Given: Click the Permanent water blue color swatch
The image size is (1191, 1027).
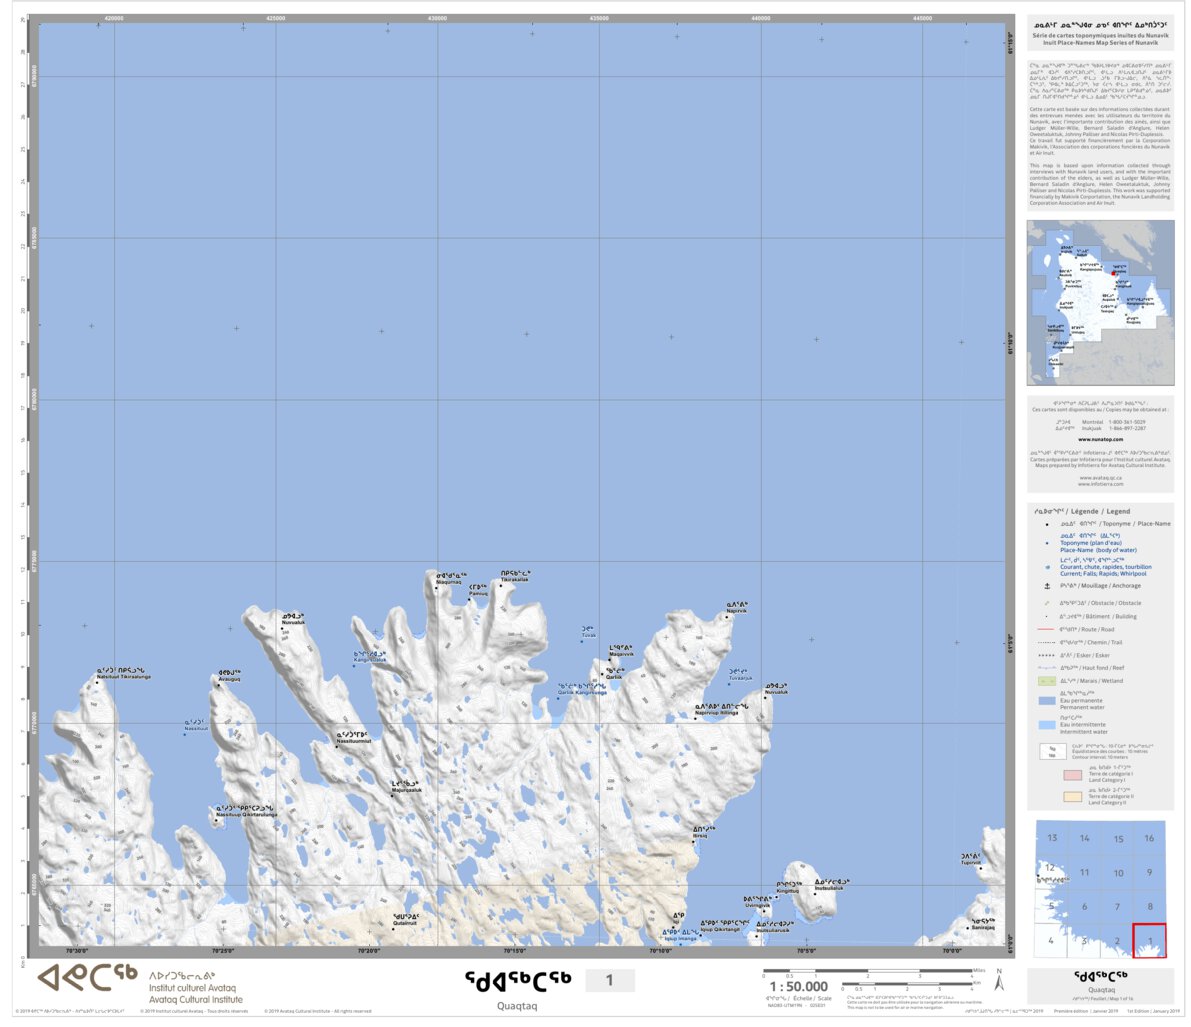Looking at the screenshot, I should coord(1046,699).
